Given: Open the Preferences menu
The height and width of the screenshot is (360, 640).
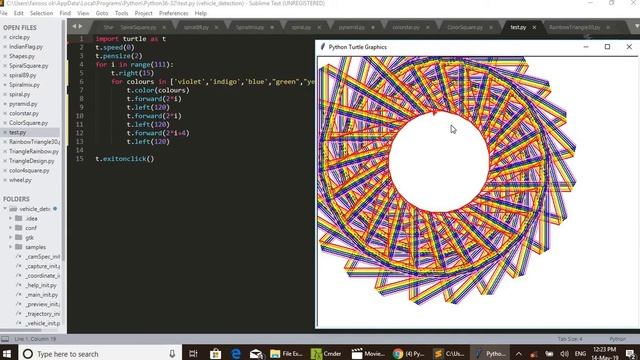Looking at the screenshot, I should click(173, 13).
